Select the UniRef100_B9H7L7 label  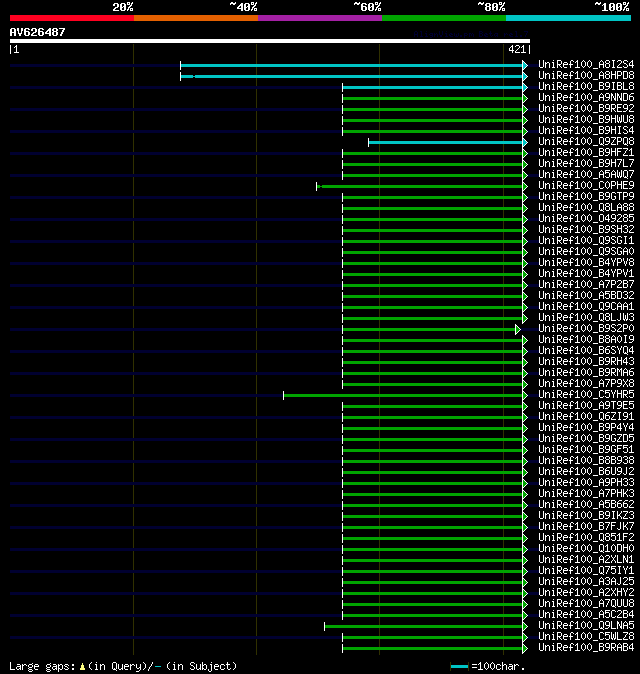(586, 163)
